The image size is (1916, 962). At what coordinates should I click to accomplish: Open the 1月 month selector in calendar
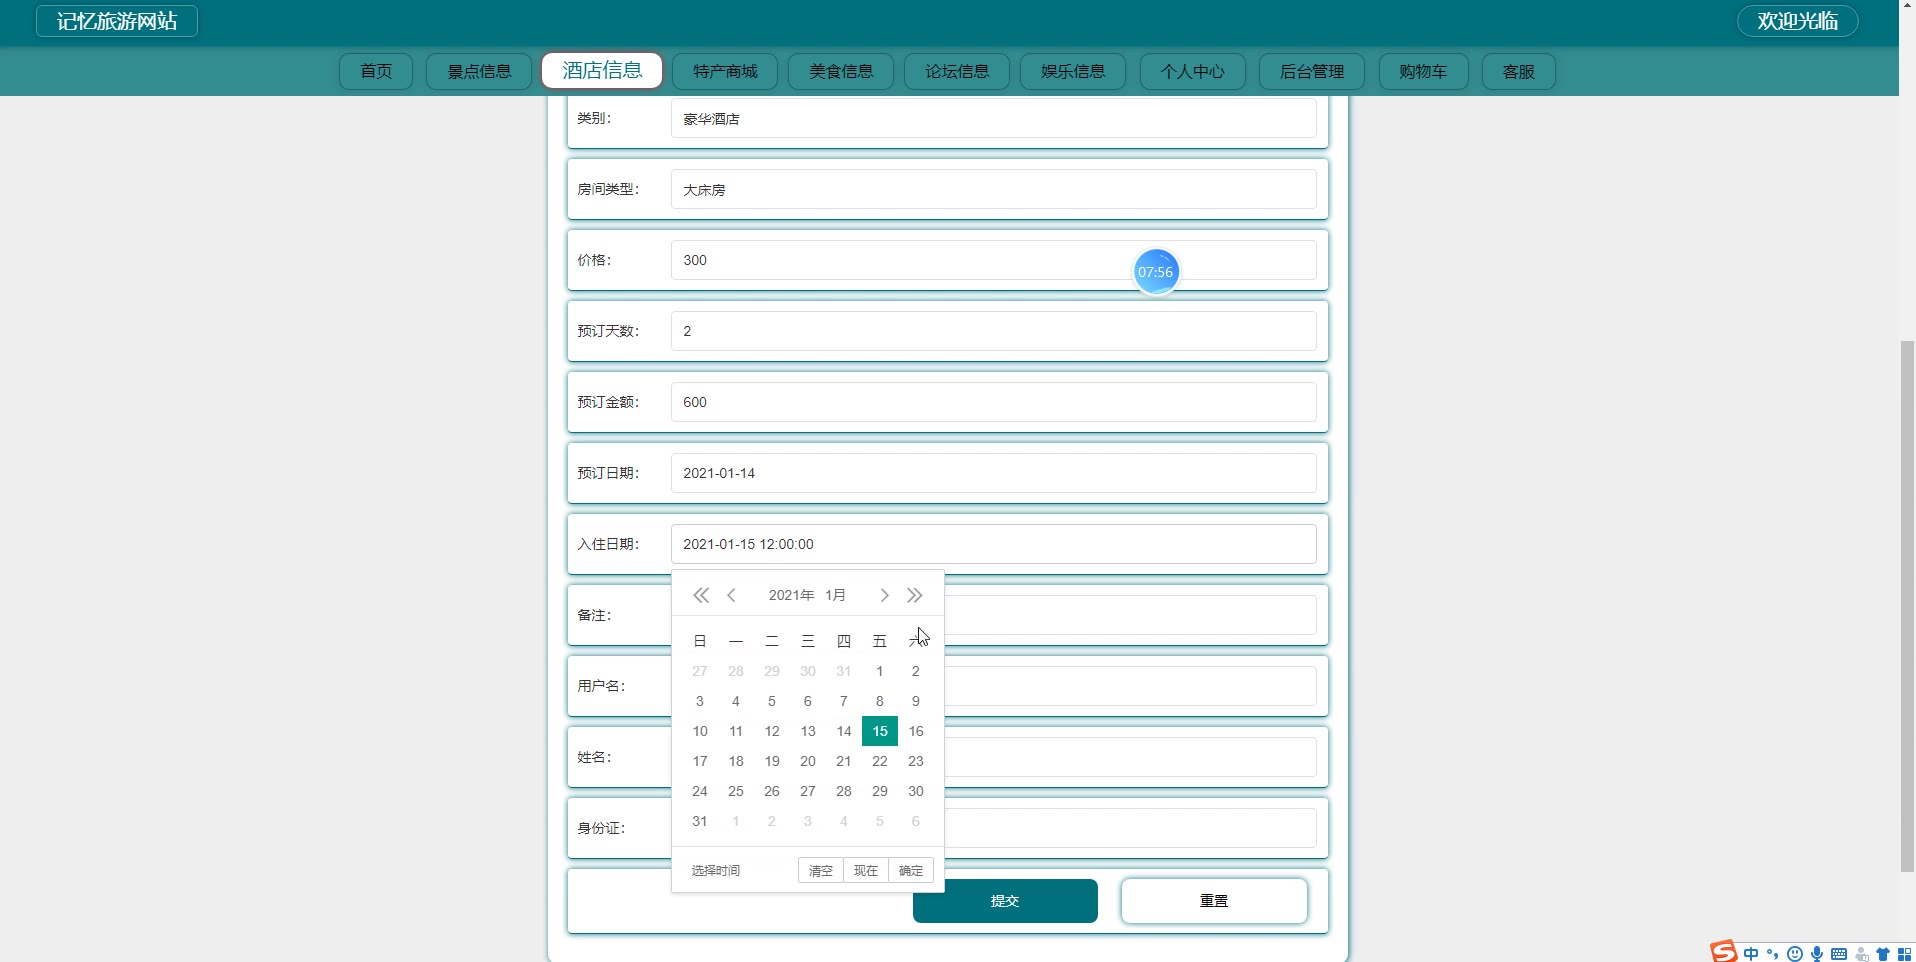836,595
